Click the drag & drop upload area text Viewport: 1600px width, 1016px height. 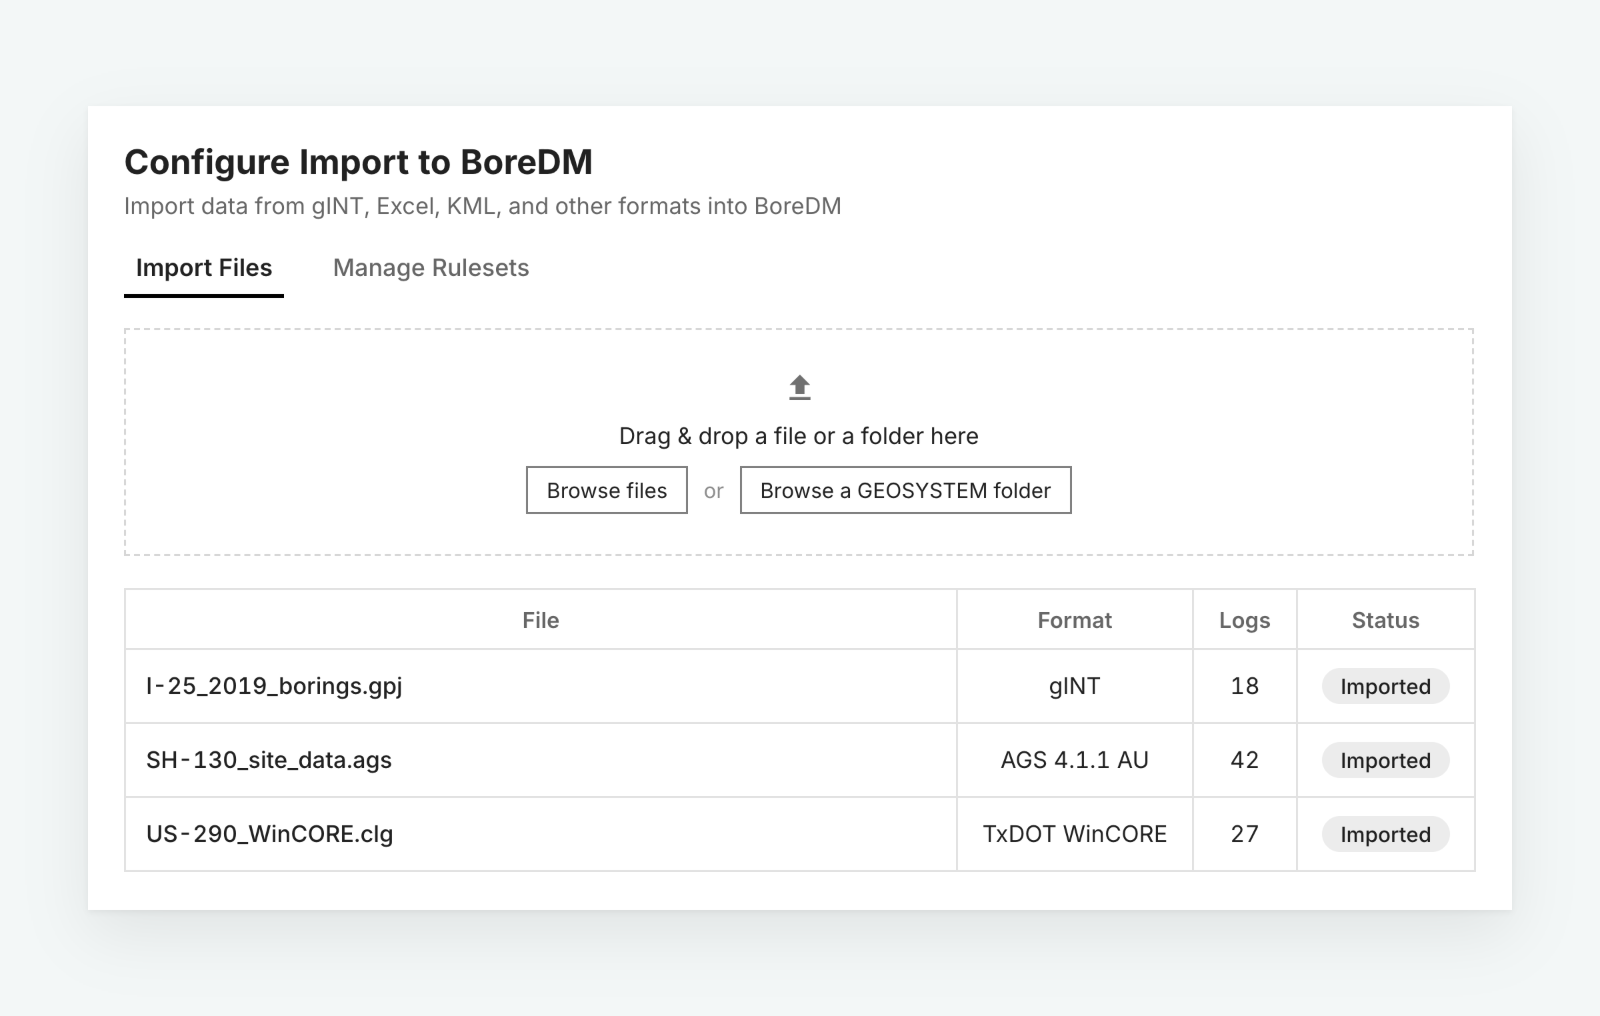pyautogui.click(x=799, y=436)
